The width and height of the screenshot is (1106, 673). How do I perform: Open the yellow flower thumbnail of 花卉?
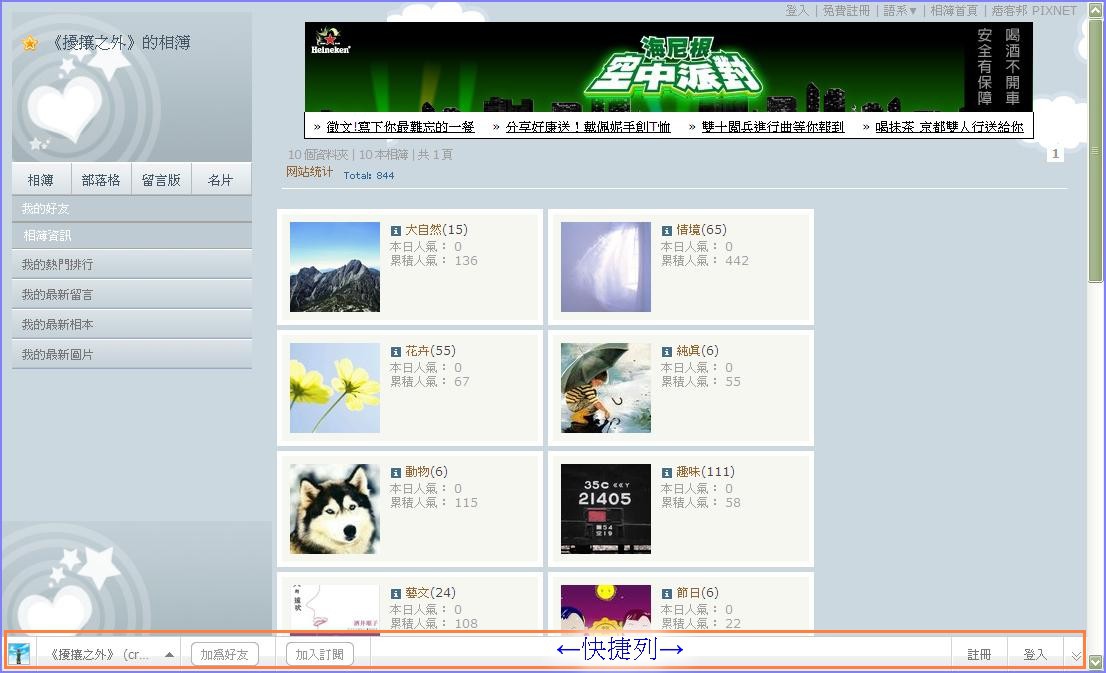335,388
